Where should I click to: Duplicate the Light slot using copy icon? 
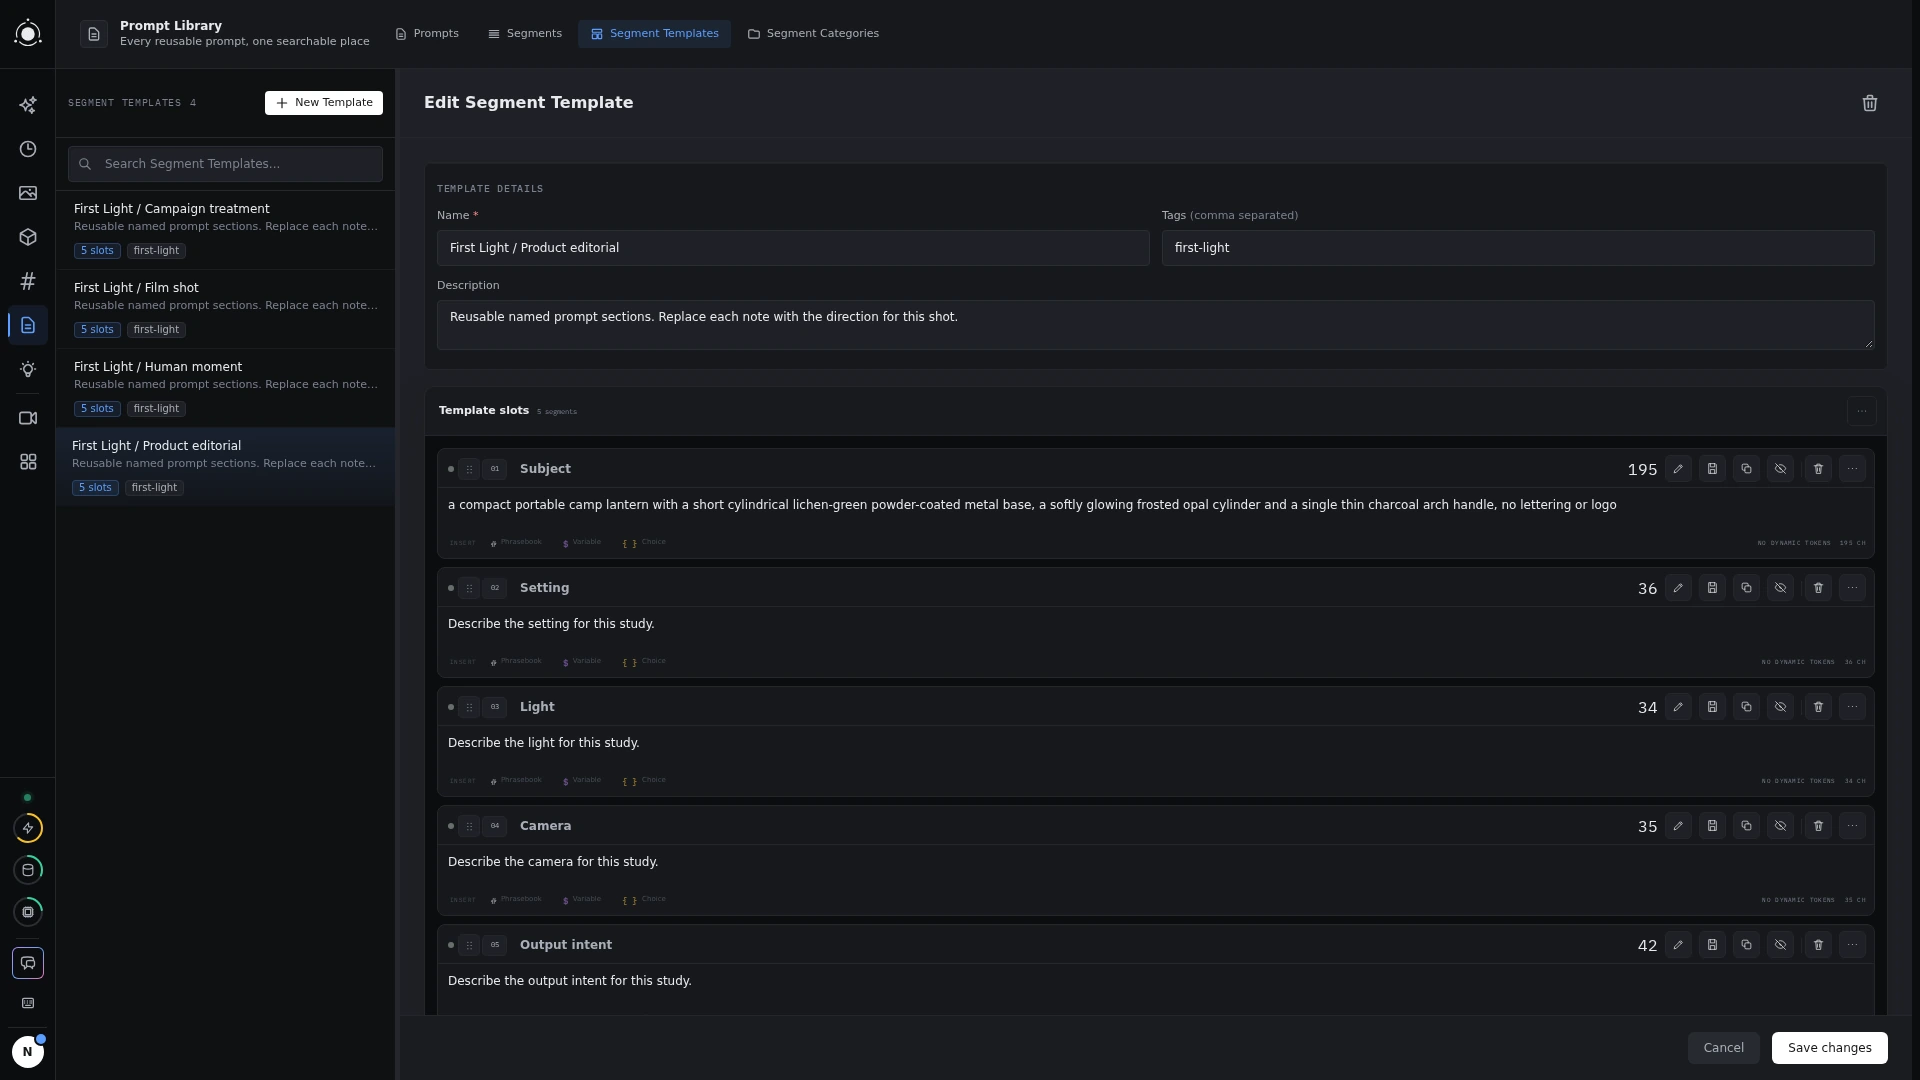pos(1746,707)
